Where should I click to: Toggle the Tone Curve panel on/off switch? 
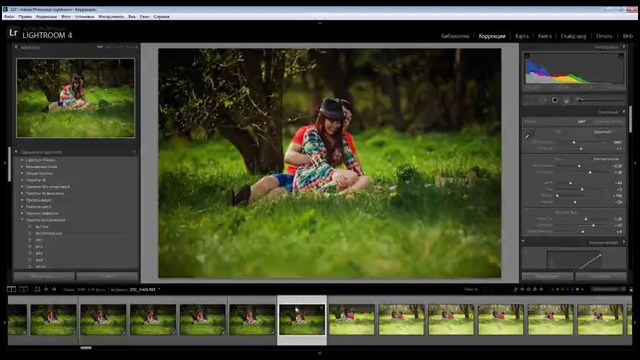[523, 242]
